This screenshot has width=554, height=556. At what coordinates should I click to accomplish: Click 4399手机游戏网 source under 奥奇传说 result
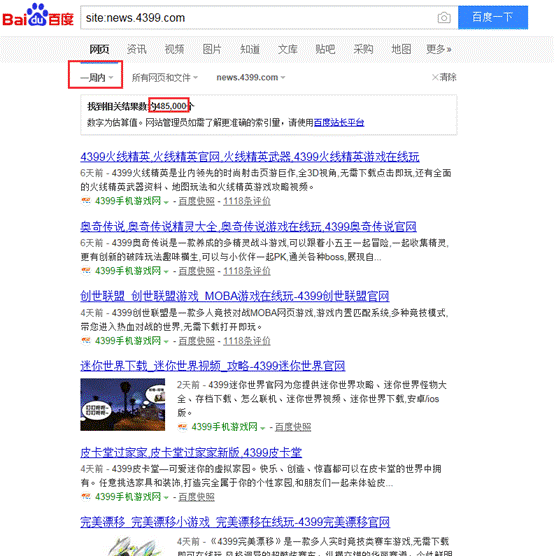[128, 271]
